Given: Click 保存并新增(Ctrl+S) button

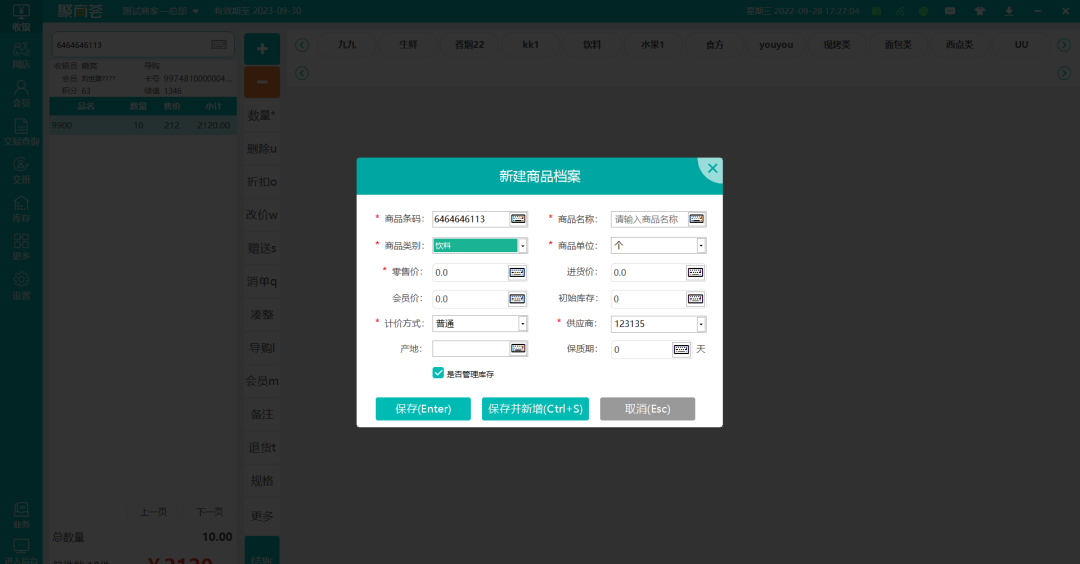Looking at the screenshot, I should pyautogui.click(x=535, y=409).
